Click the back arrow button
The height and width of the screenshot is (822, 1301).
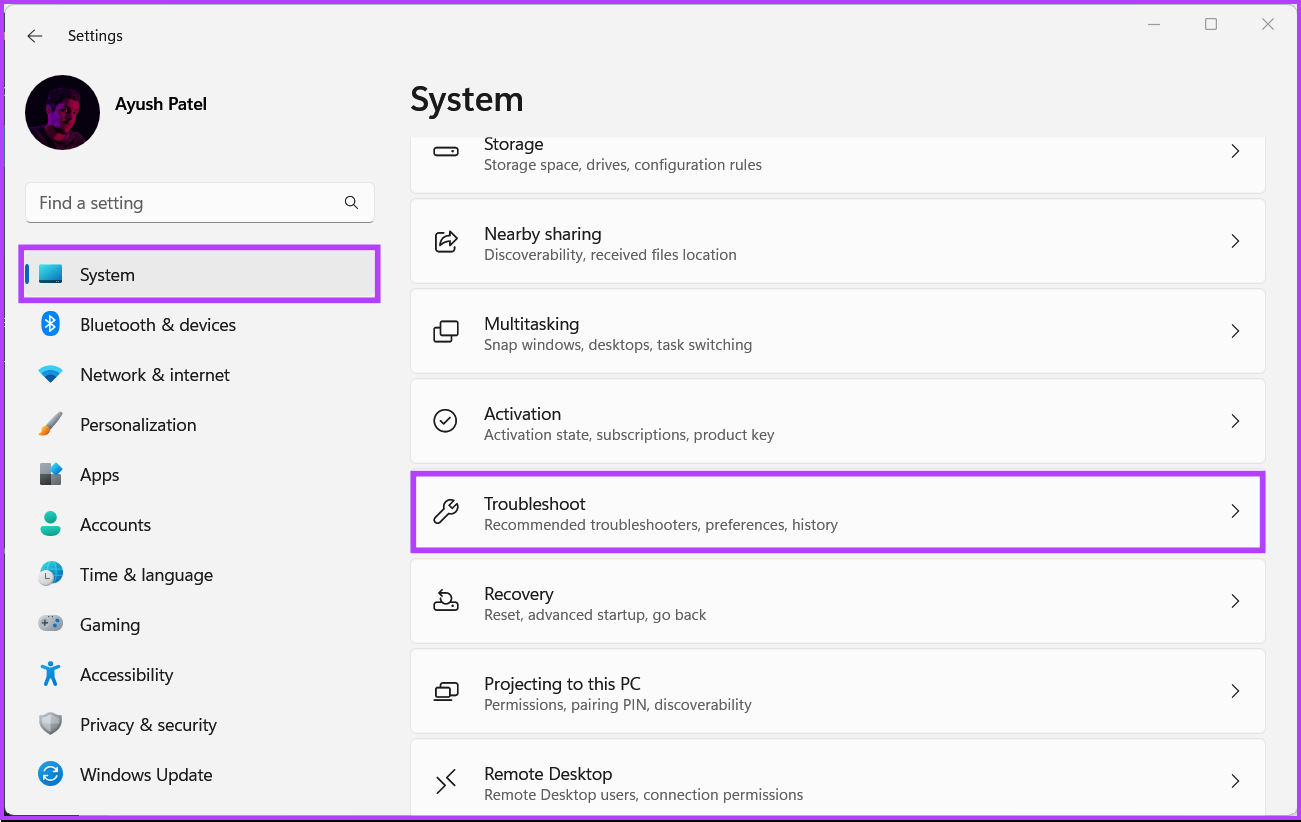34,35
